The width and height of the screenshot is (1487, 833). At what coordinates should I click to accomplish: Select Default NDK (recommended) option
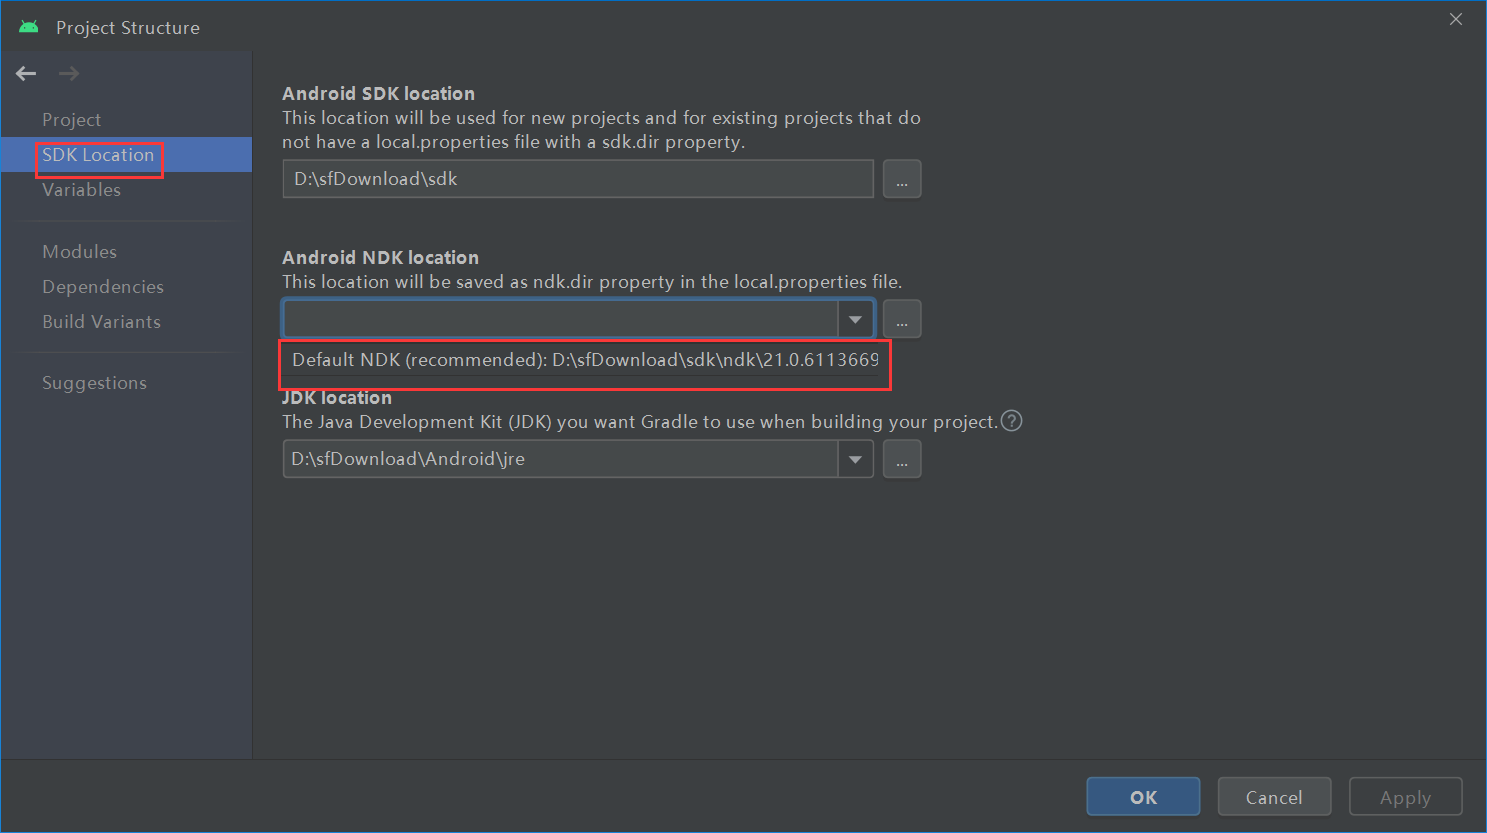585,360
